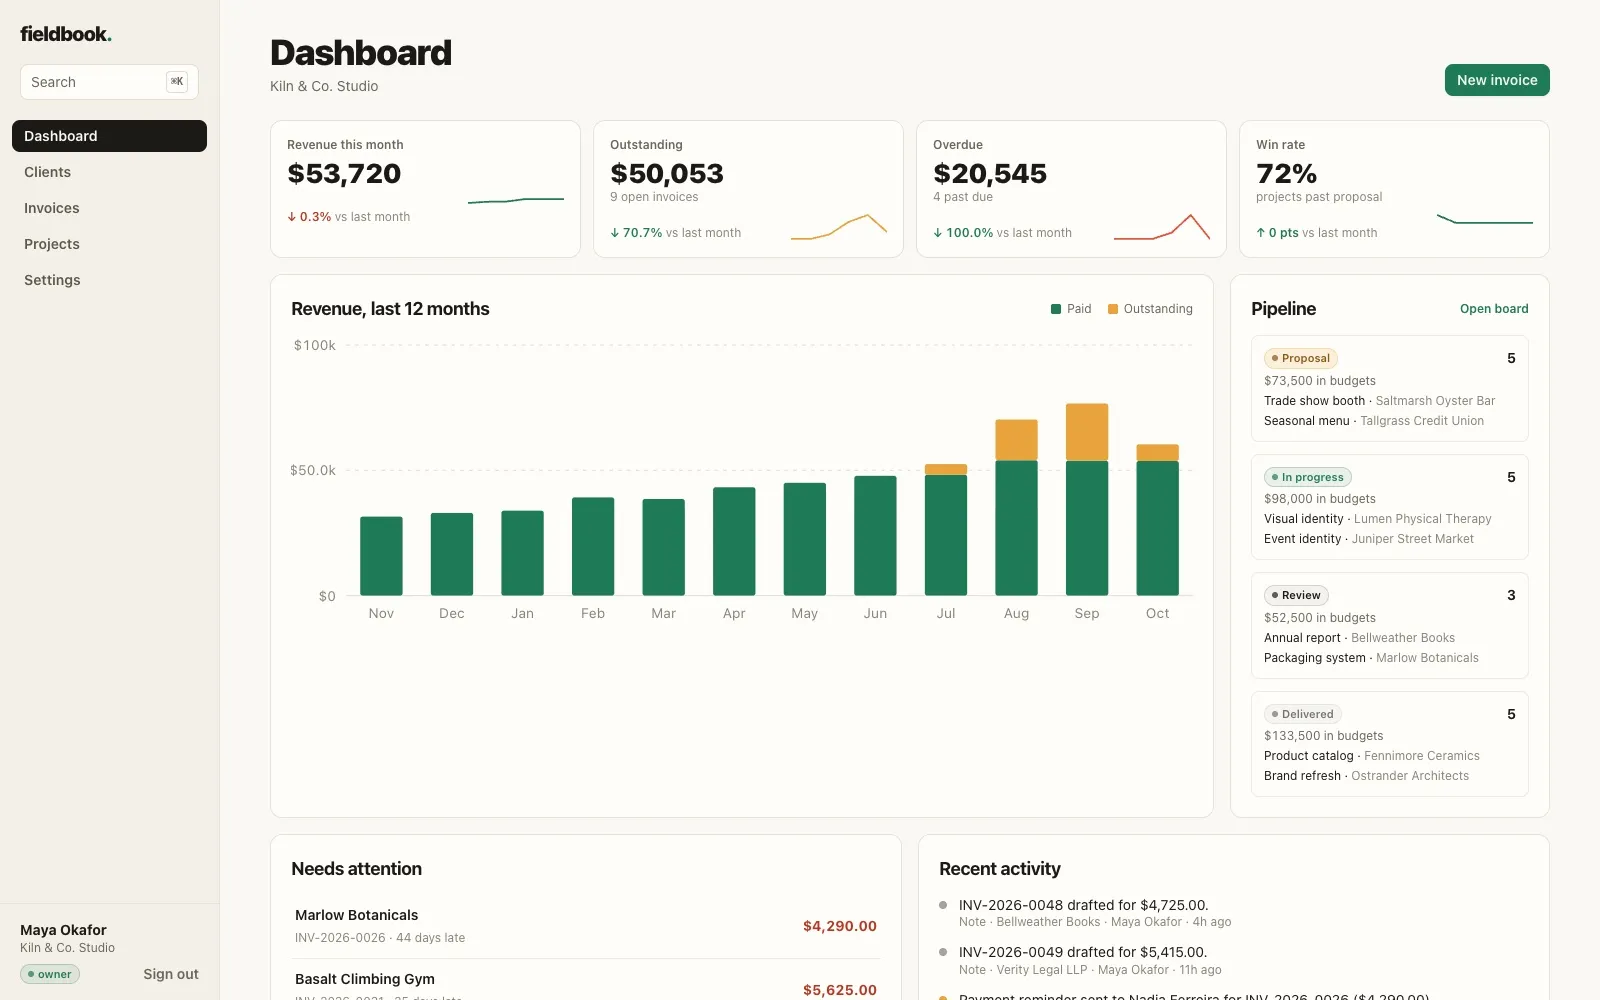Screen dimensions: 1600x1000
Task: Click the Paid legend green swatch
Action: tap(1056, 309)
